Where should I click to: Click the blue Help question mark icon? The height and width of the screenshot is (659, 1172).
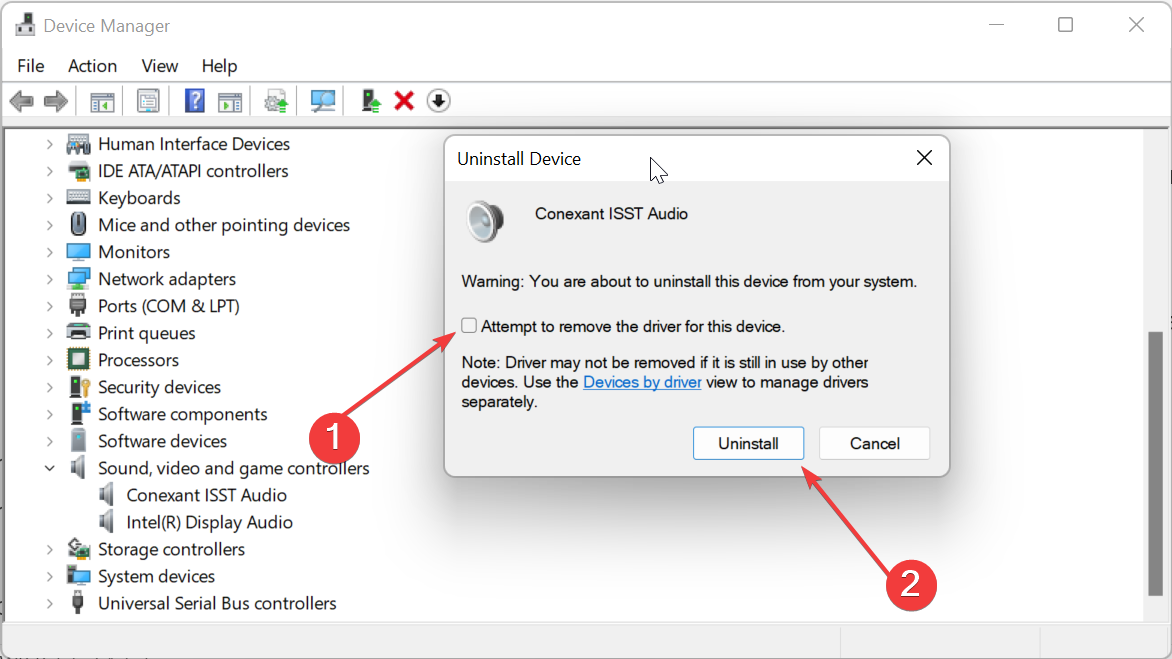pos(194,101)
